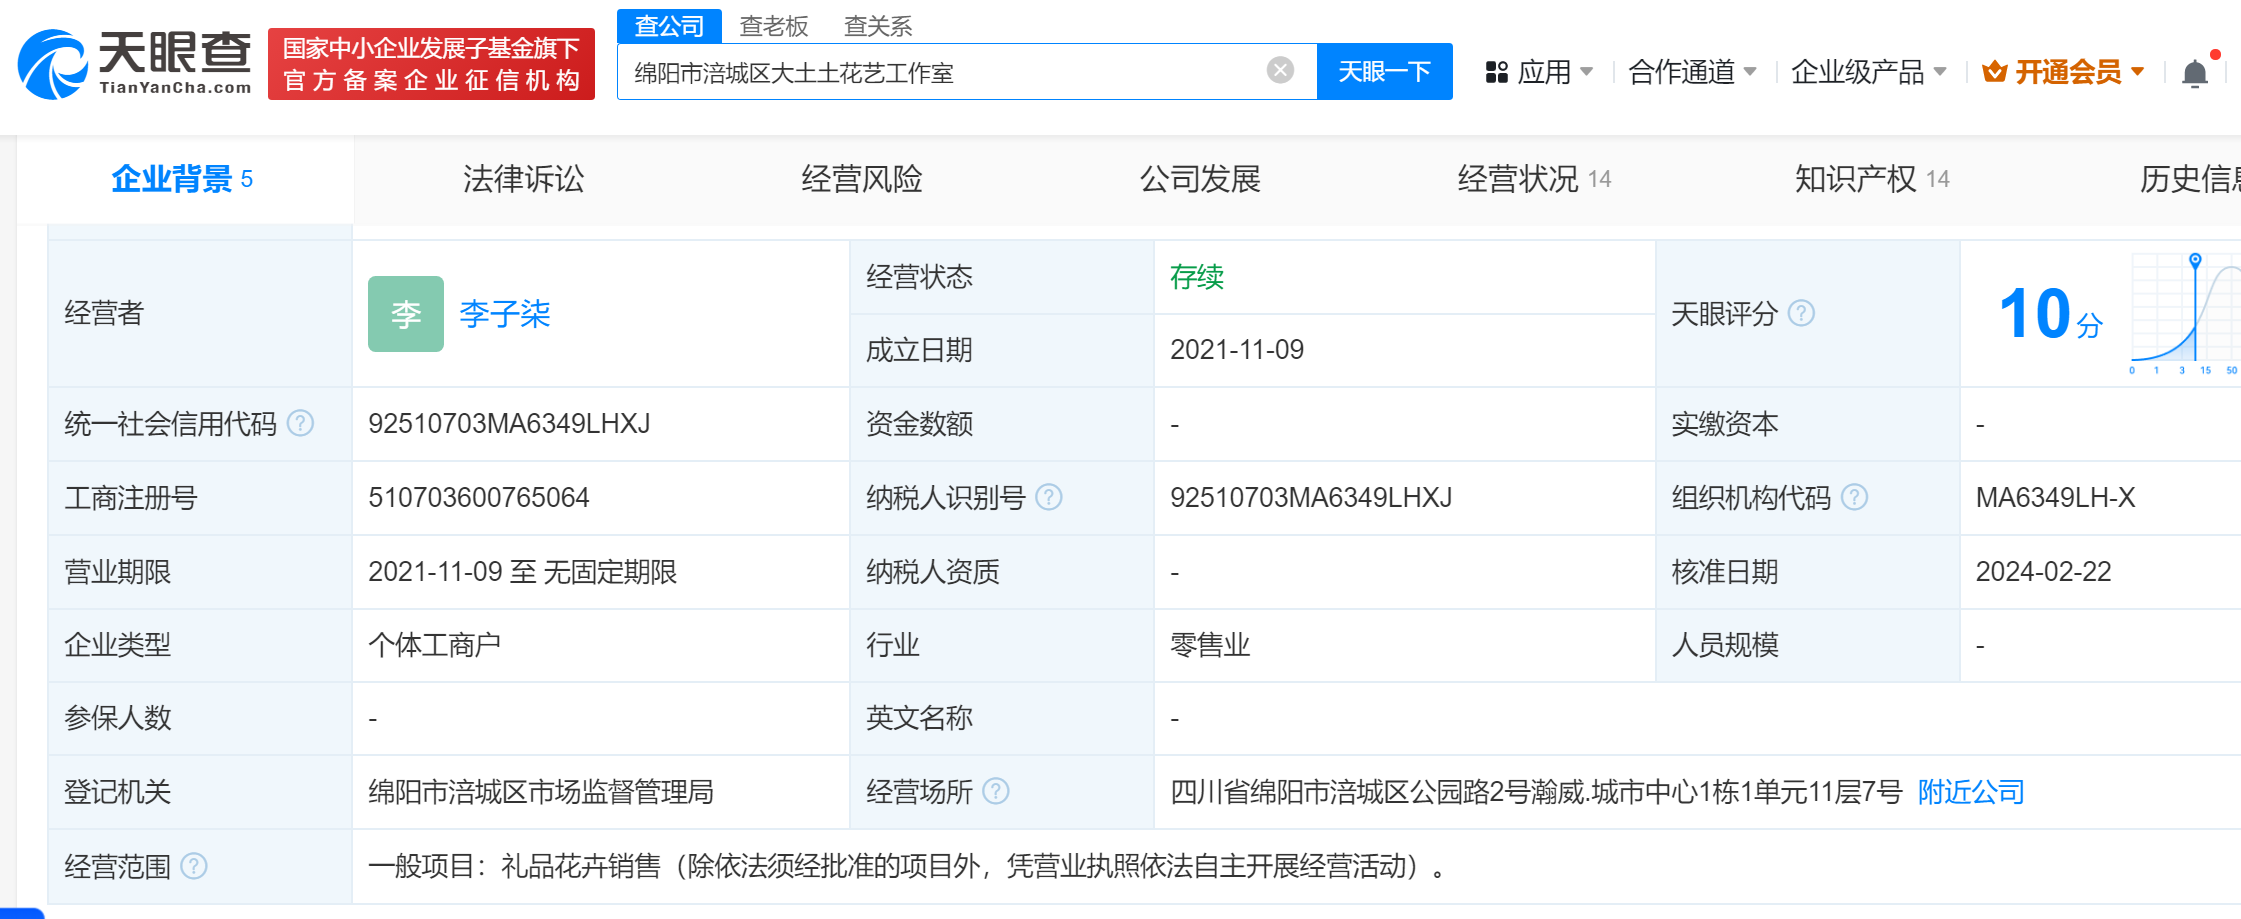Click the question icon next to 经营场所

pos(997,792)
